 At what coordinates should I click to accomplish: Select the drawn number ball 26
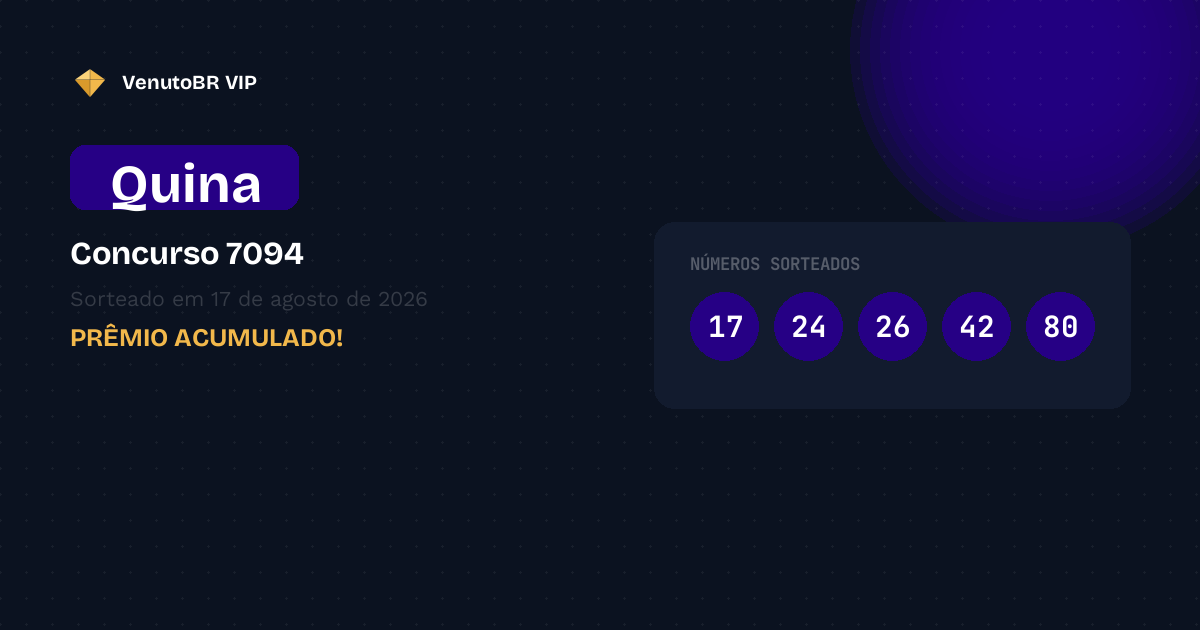pos(893,326)
